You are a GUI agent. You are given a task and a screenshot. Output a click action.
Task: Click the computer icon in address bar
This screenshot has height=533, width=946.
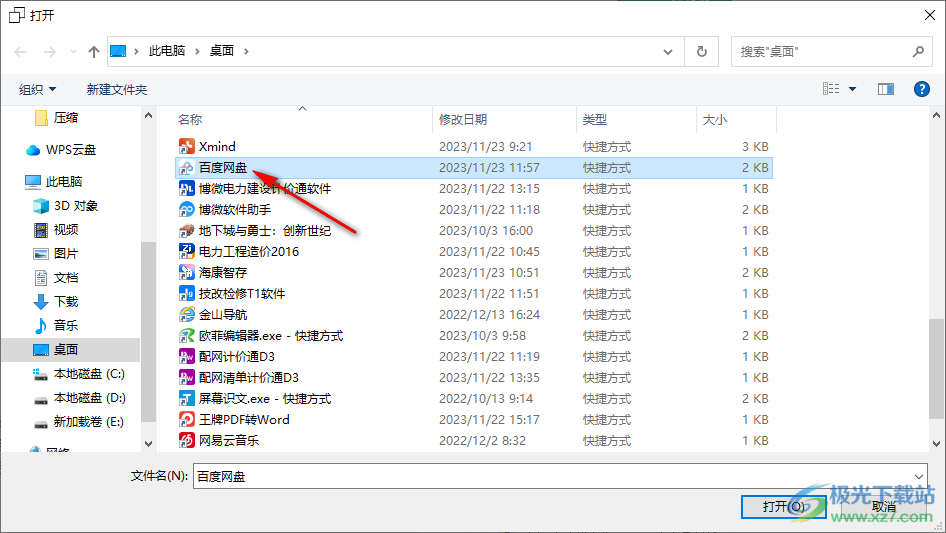click(x=118, y=51)
